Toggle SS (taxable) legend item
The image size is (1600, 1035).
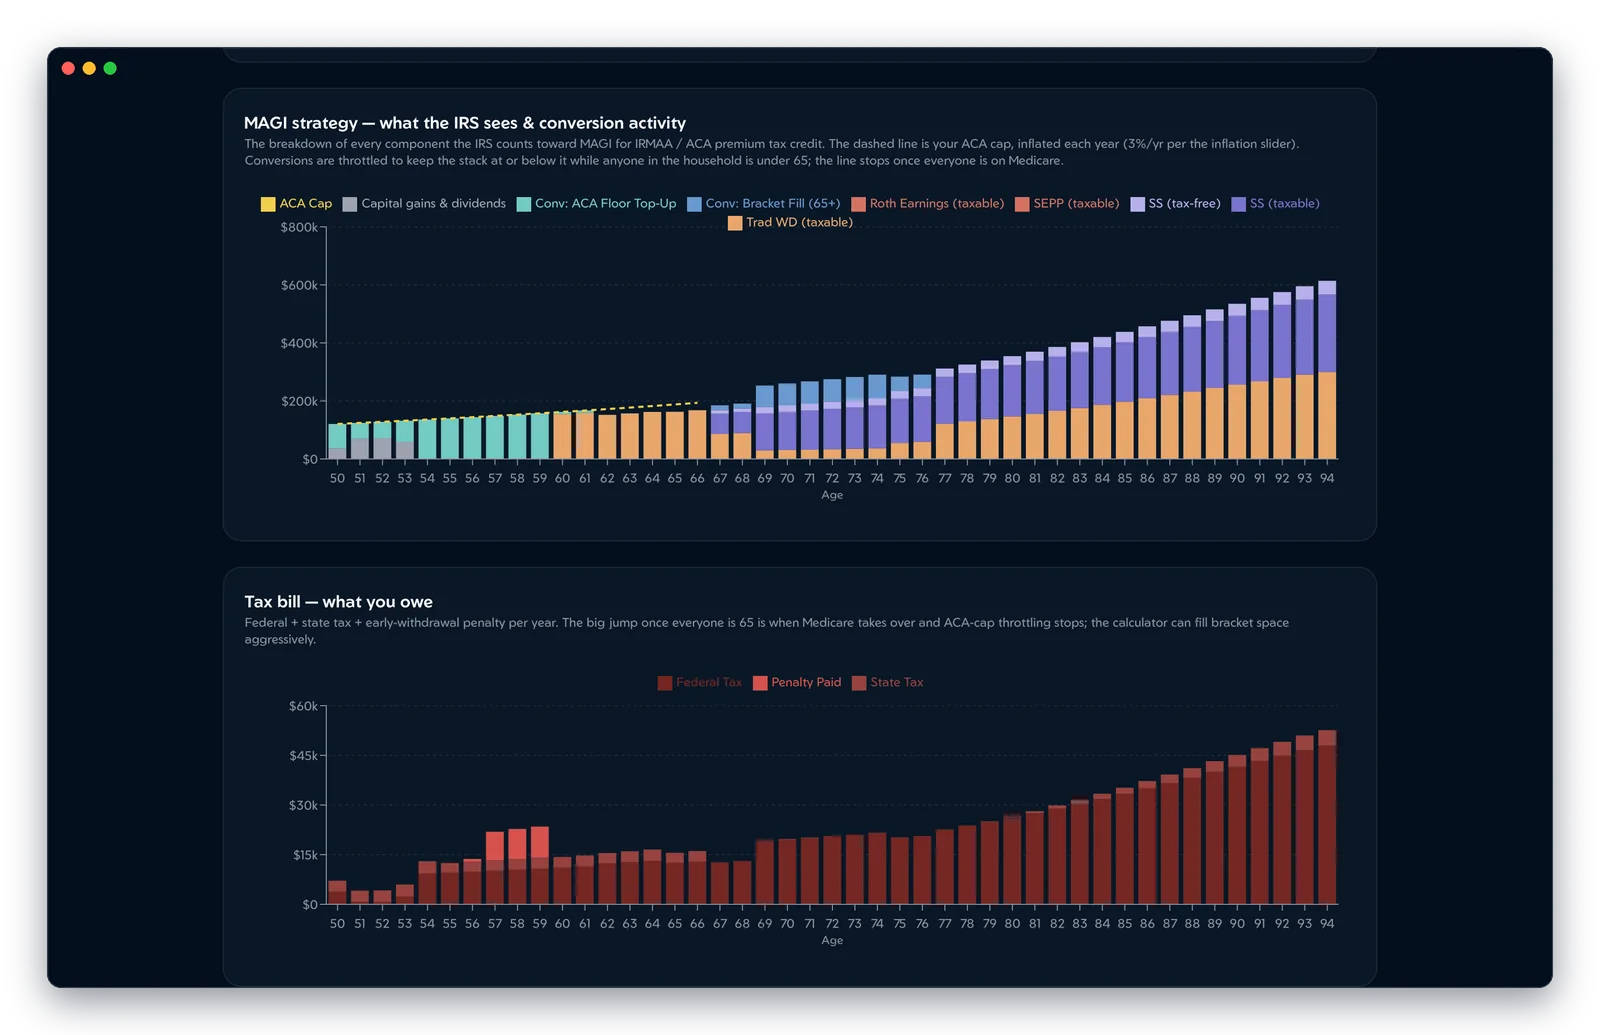1275,204
